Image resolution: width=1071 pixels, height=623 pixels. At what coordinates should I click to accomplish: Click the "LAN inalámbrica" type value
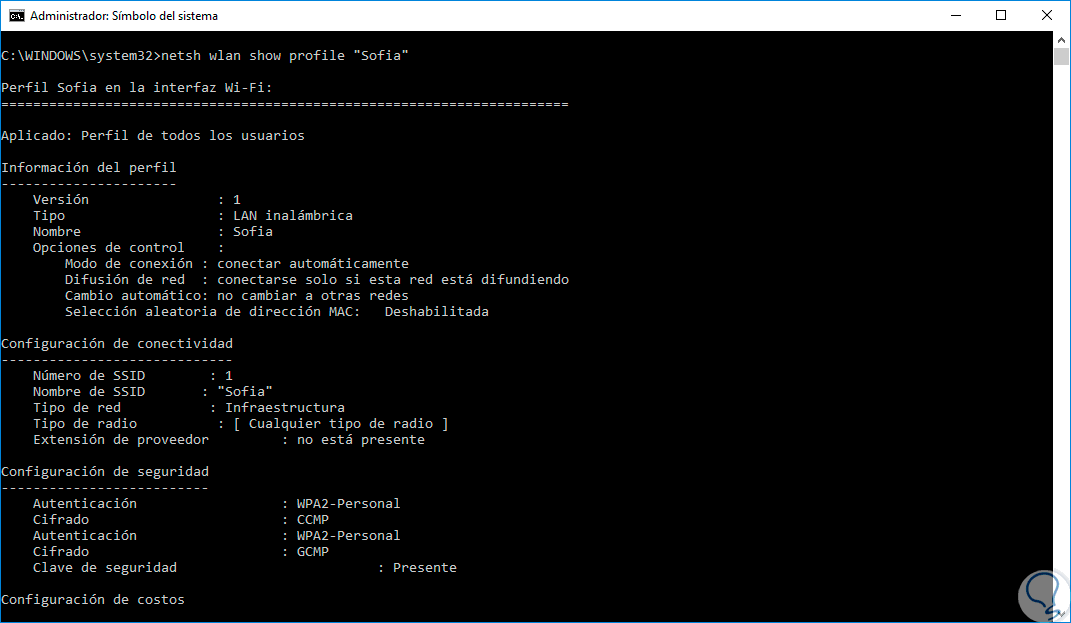pyautogui.click(x=292, y=216)
